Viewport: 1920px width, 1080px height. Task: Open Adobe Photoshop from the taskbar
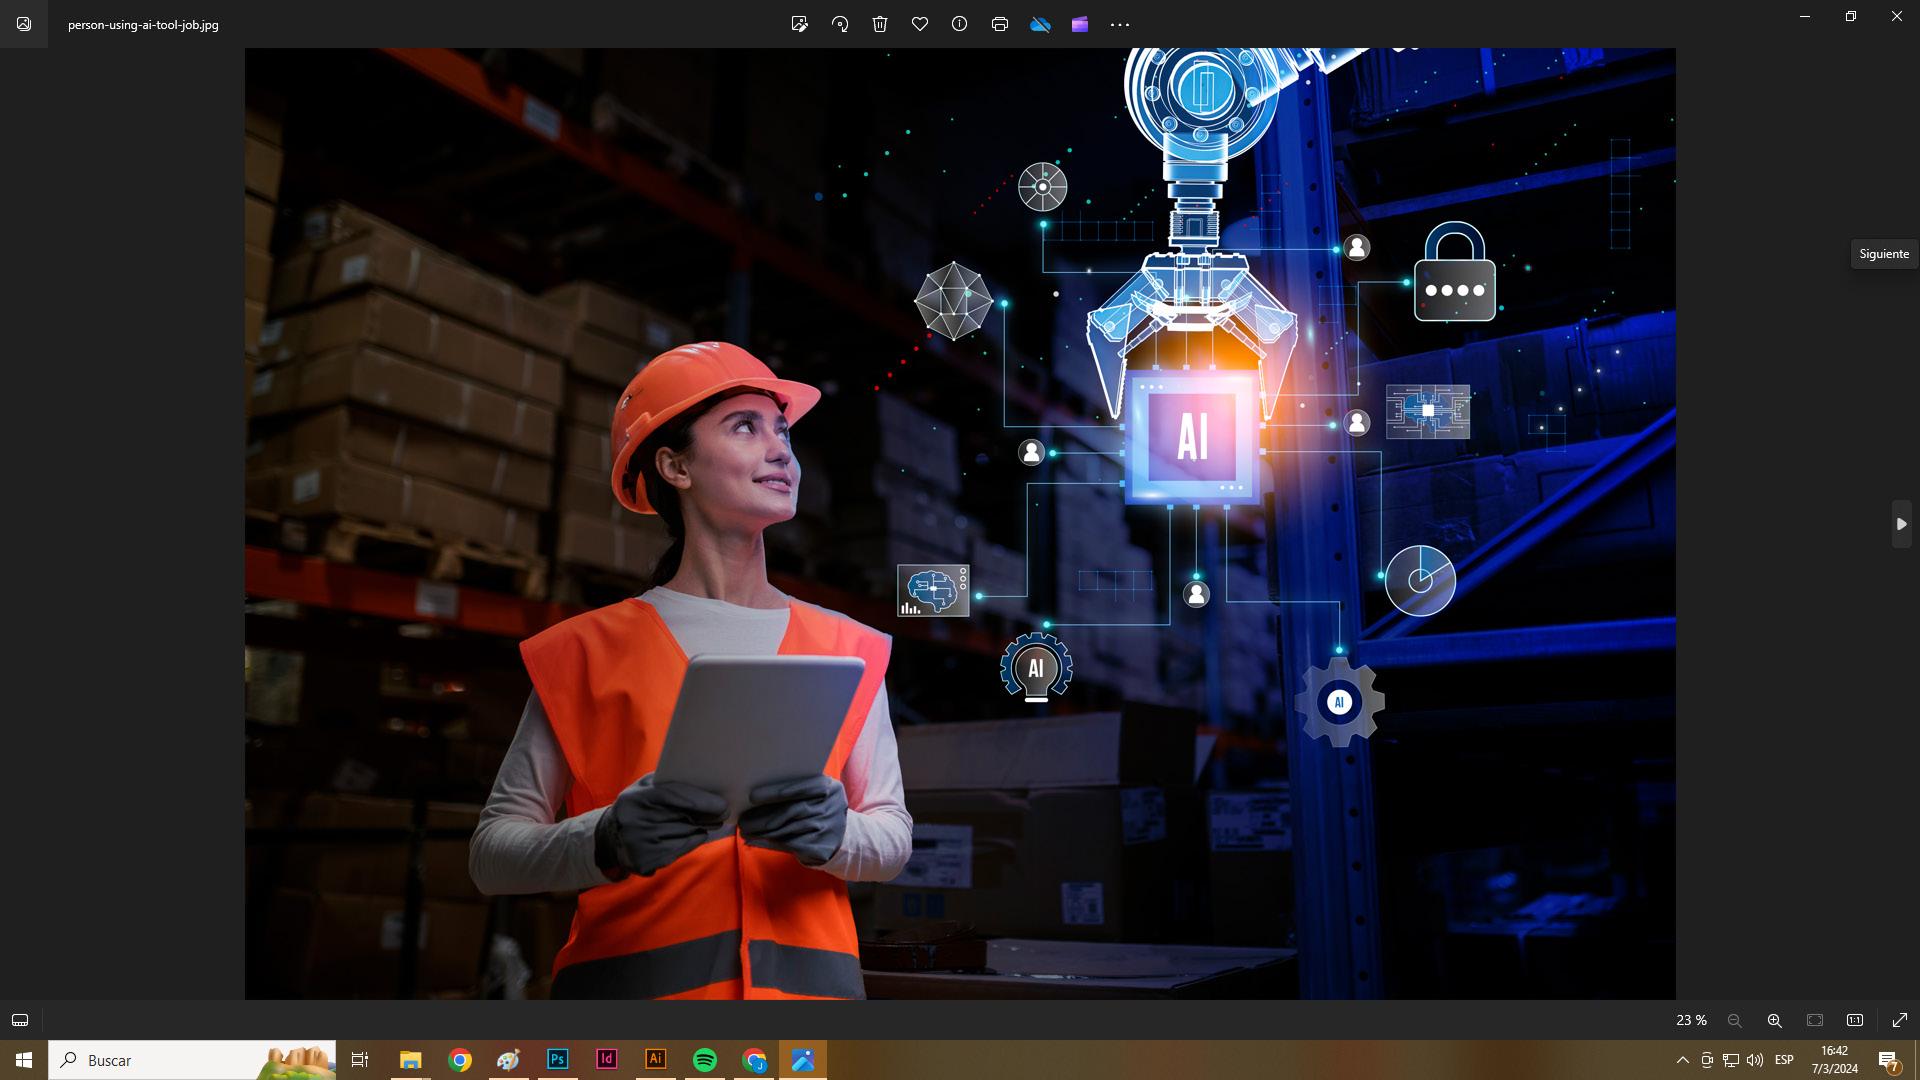tap(558, 1060)
